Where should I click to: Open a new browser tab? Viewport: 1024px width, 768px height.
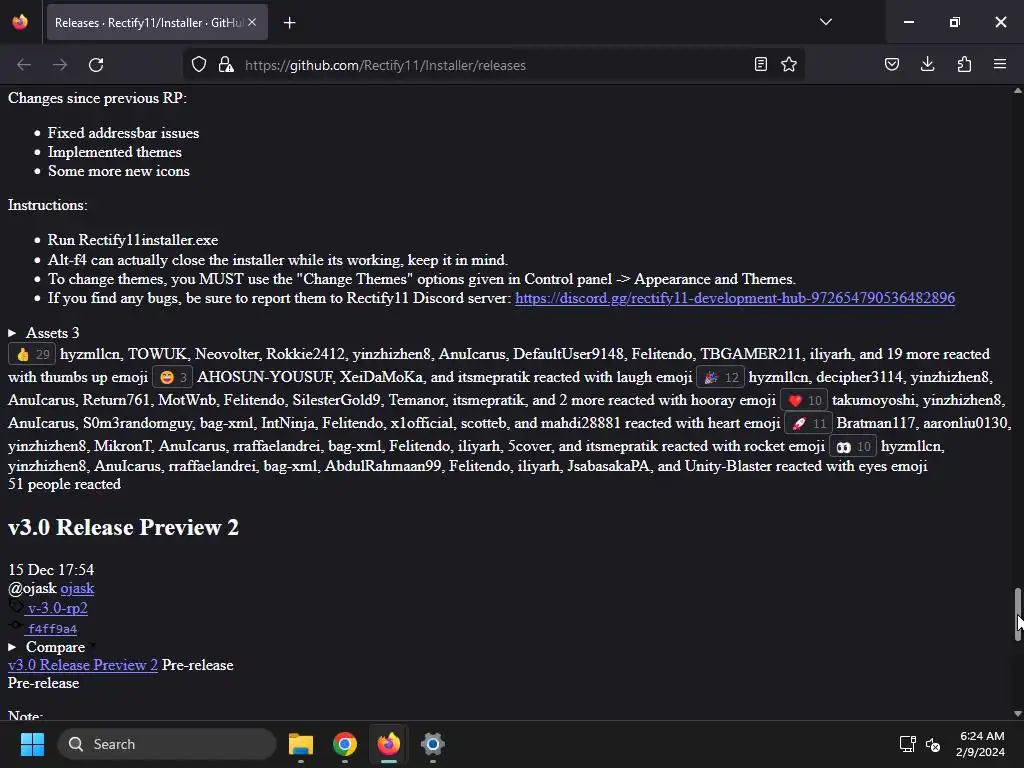(x=289, y=23)
